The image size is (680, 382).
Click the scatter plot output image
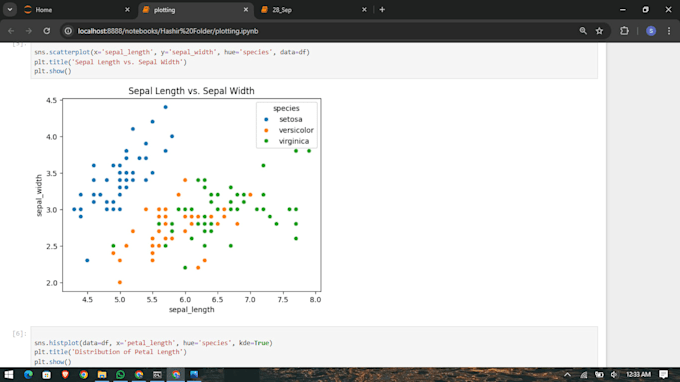click(179, 201)
